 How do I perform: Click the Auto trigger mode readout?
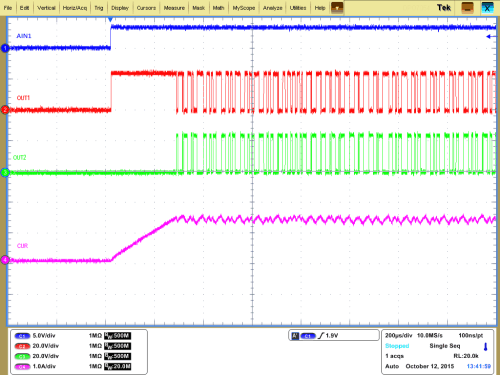pos(392,366)
